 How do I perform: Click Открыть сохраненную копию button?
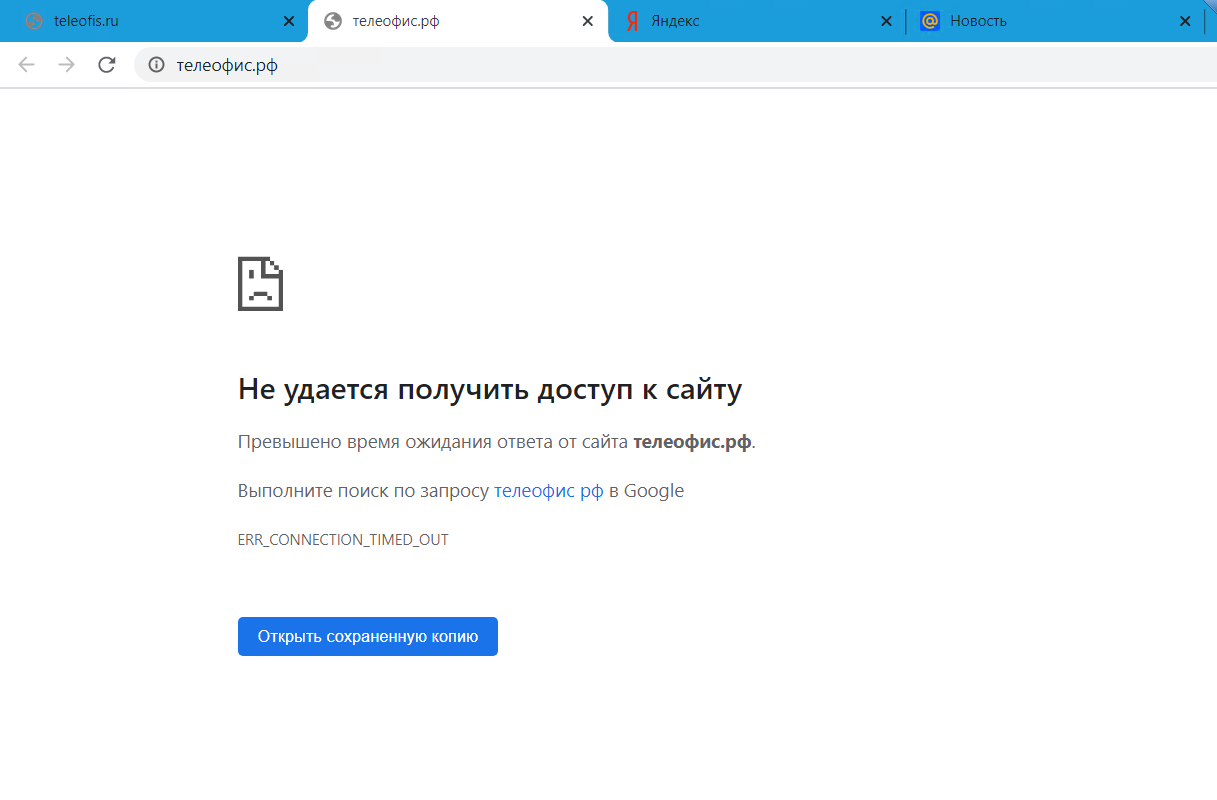[368, 636]
